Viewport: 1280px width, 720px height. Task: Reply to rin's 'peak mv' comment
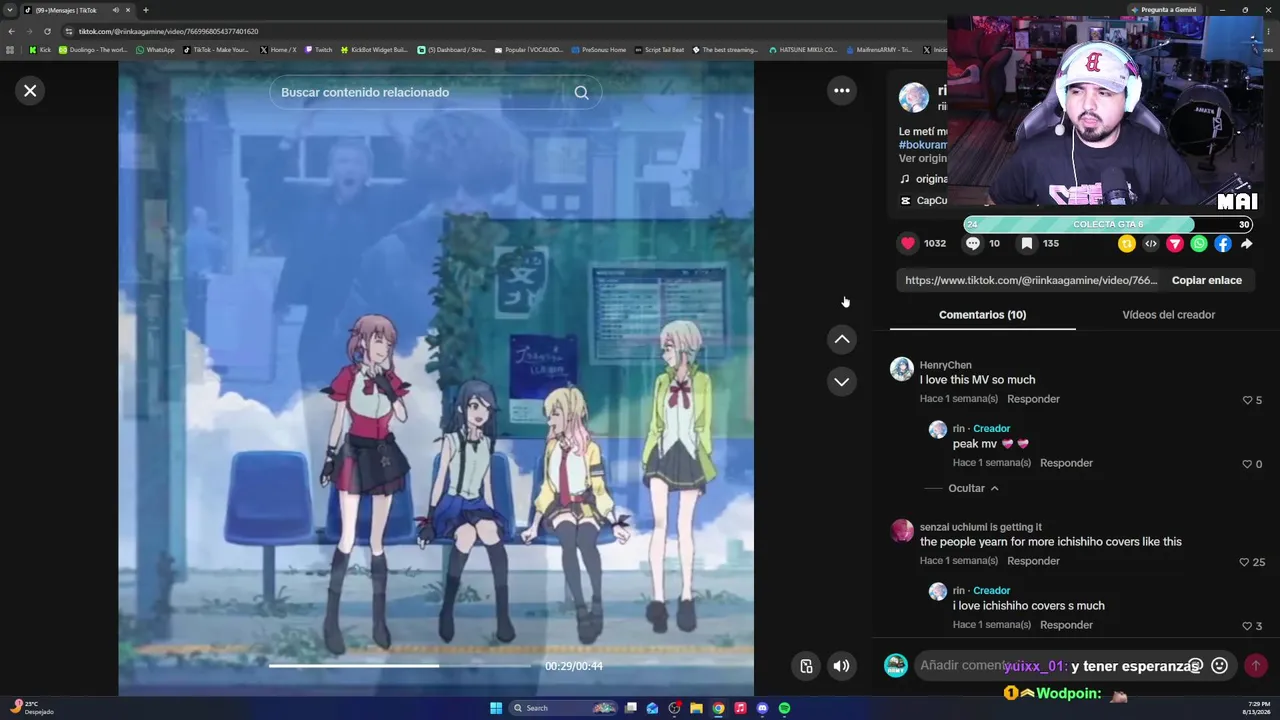[x=1066, y=463]
